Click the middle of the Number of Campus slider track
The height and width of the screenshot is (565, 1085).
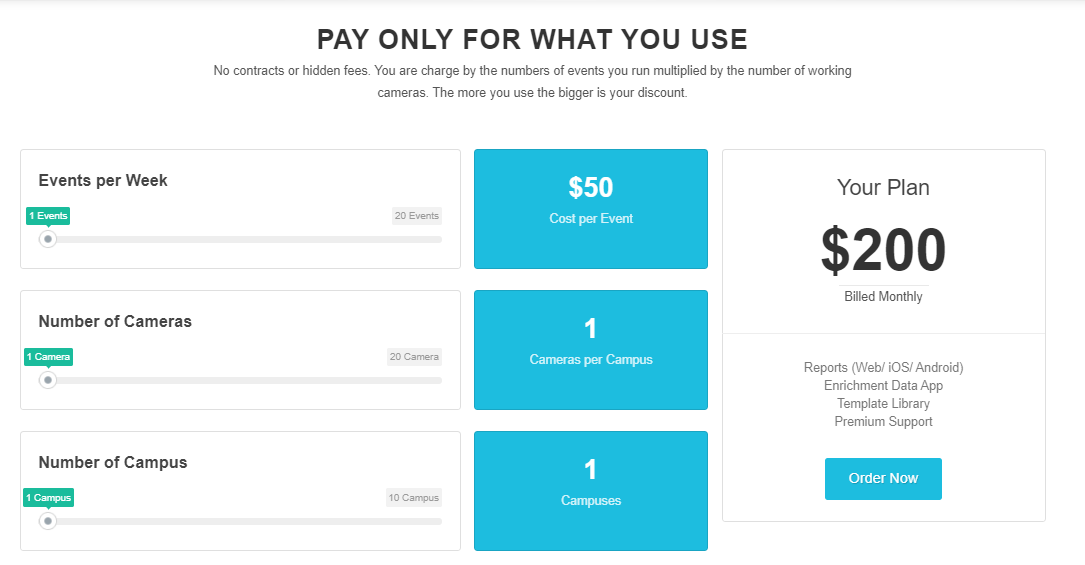click(245, 521)
